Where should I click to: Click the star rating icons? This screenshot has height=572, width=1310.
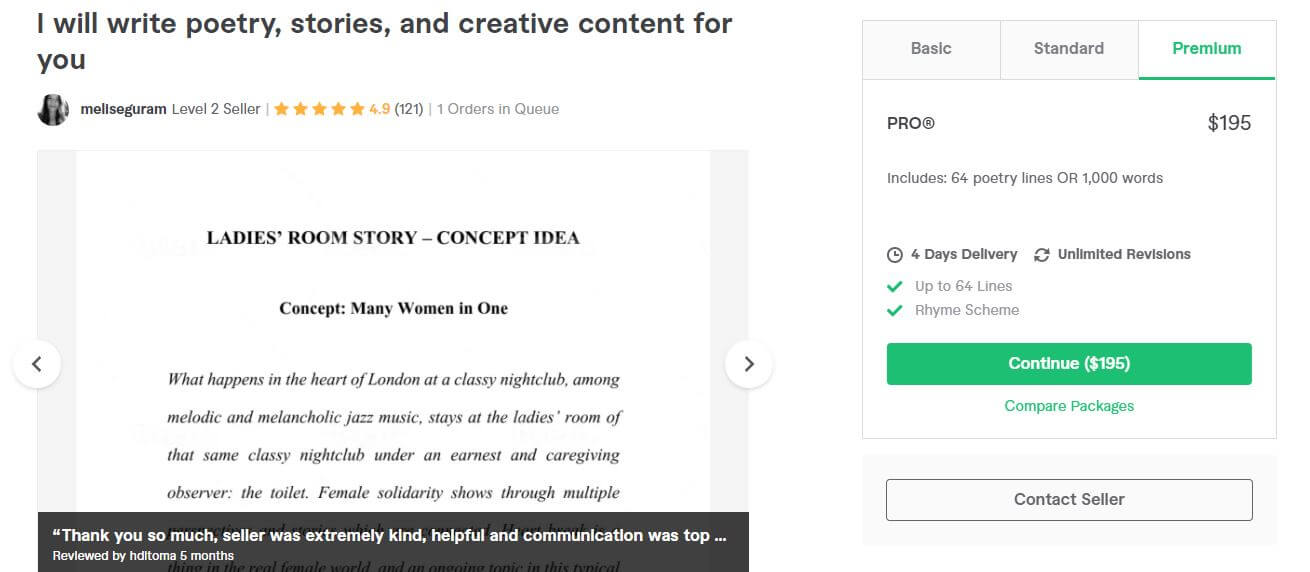[x=319, y=109]
